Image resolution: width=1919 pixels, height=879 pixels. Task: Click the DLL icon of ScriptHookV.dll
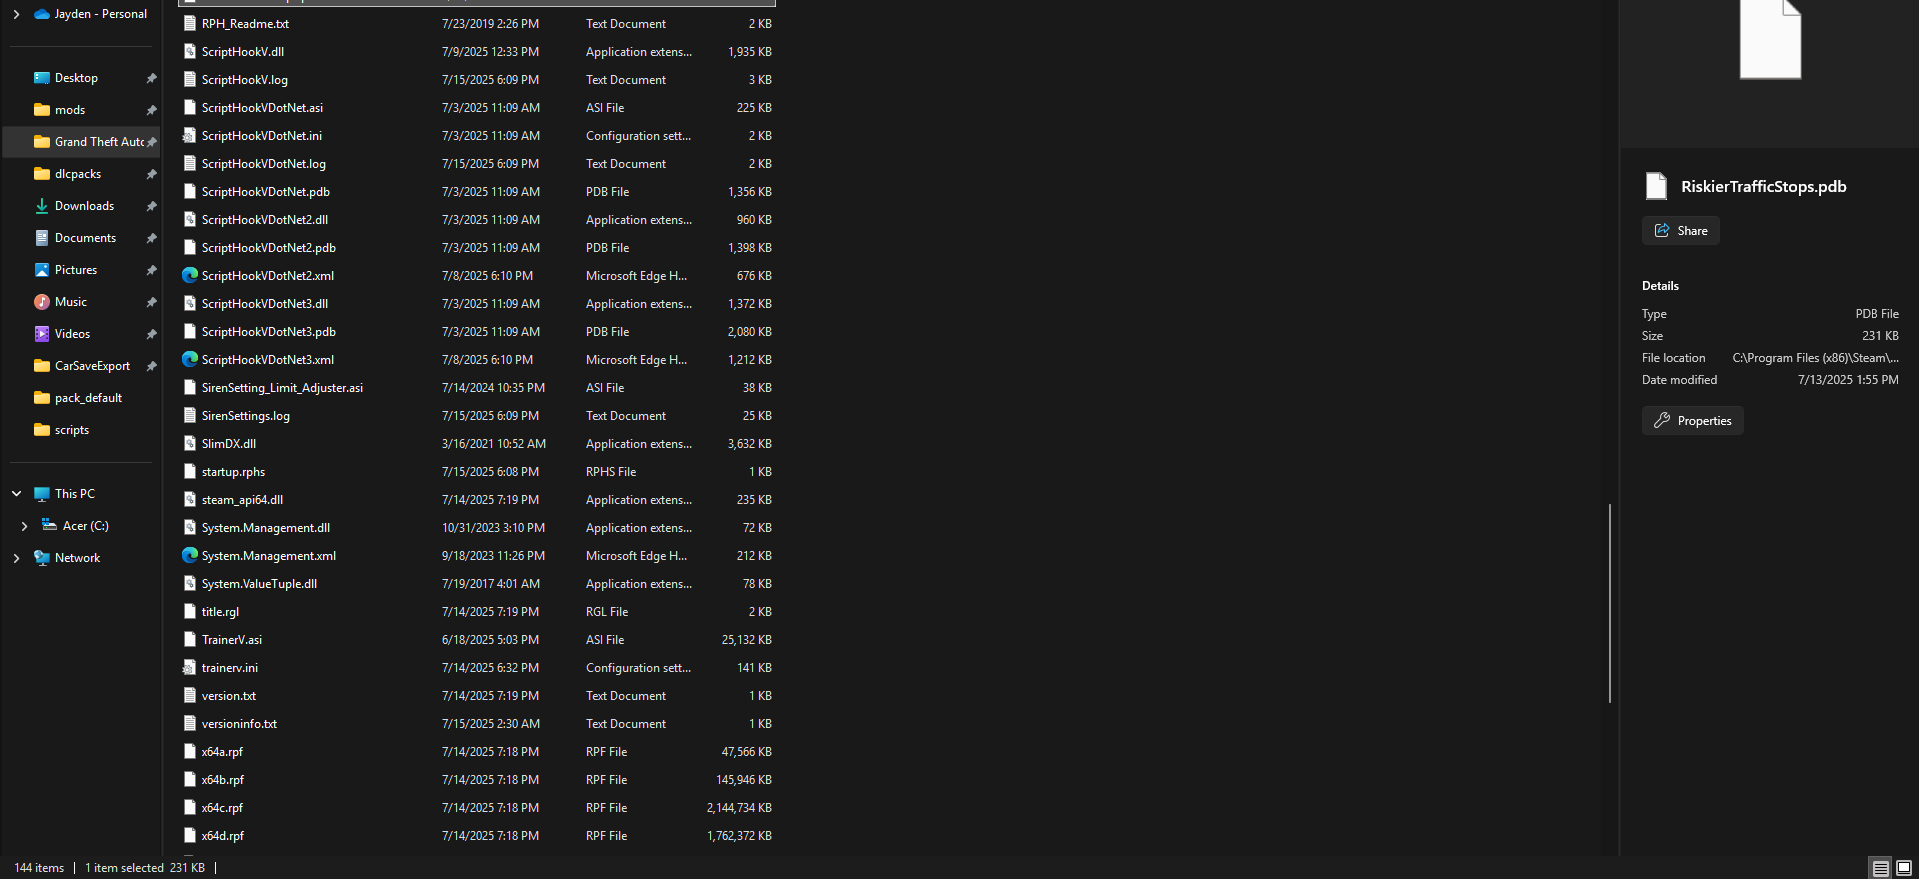point(189,51)
